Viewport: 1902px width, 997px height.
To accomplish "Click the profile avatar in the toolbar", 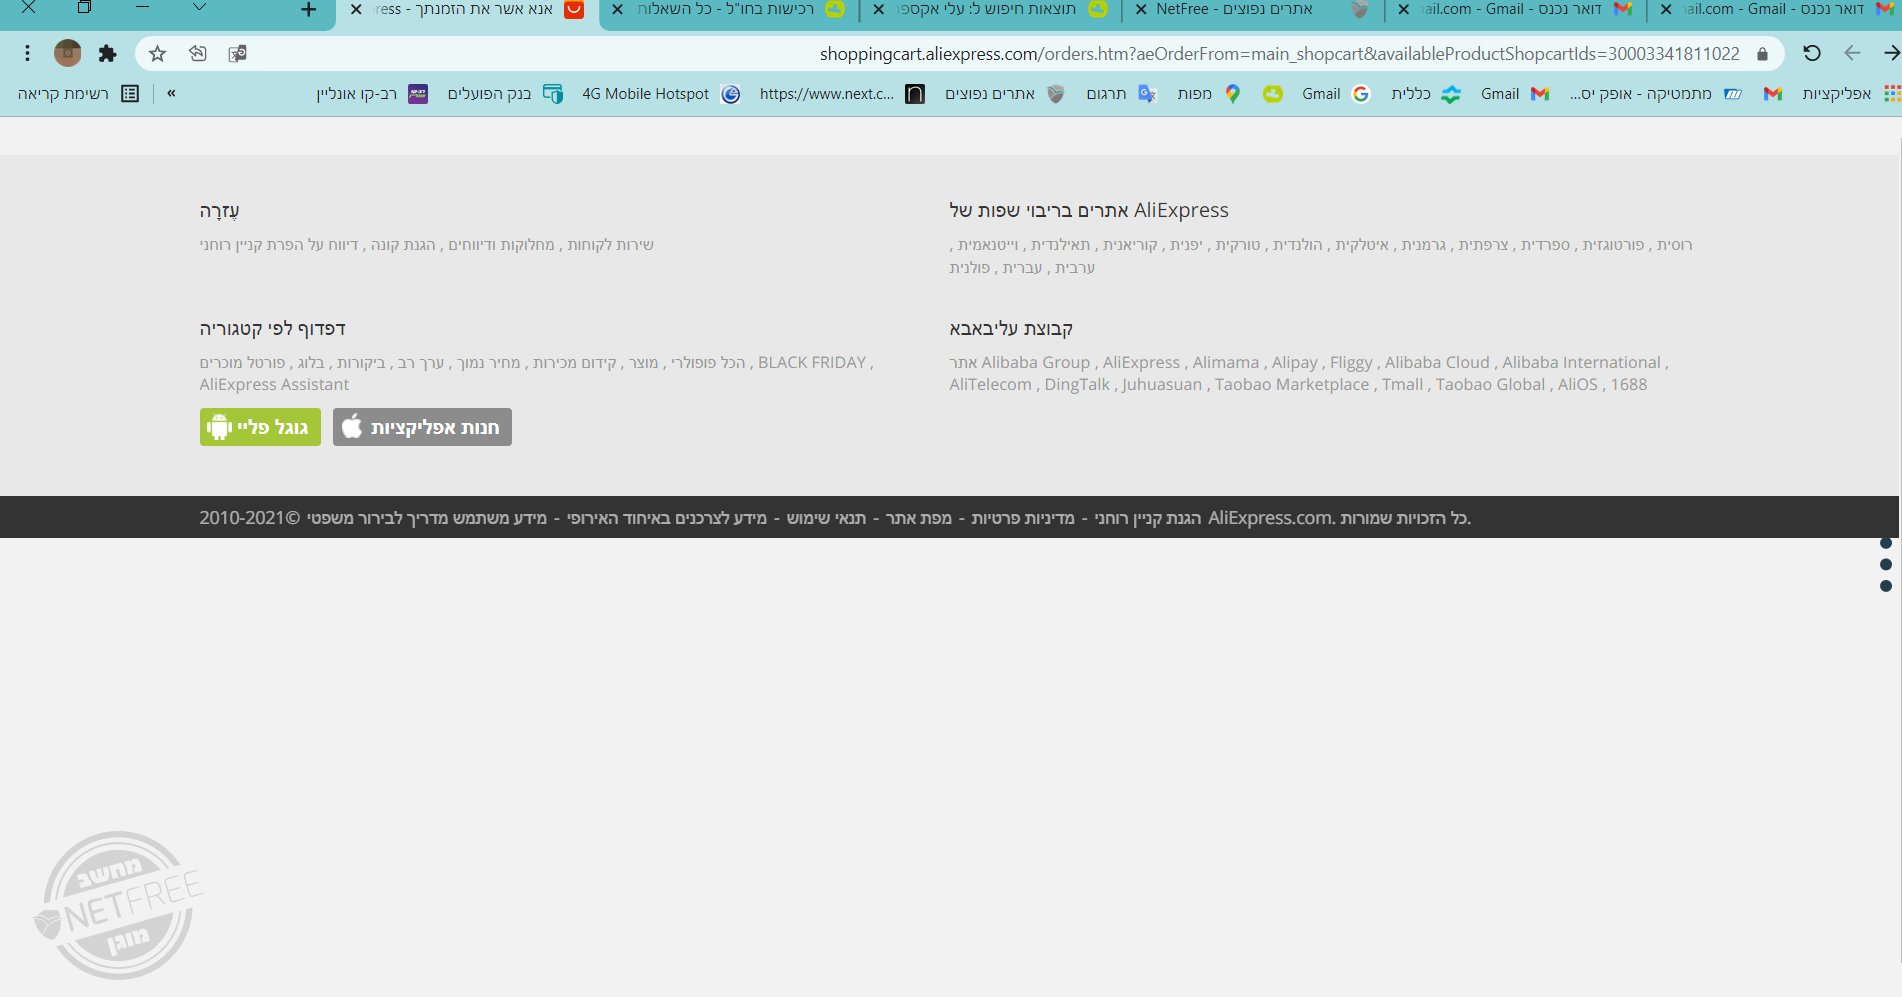I will click(68, 54).
